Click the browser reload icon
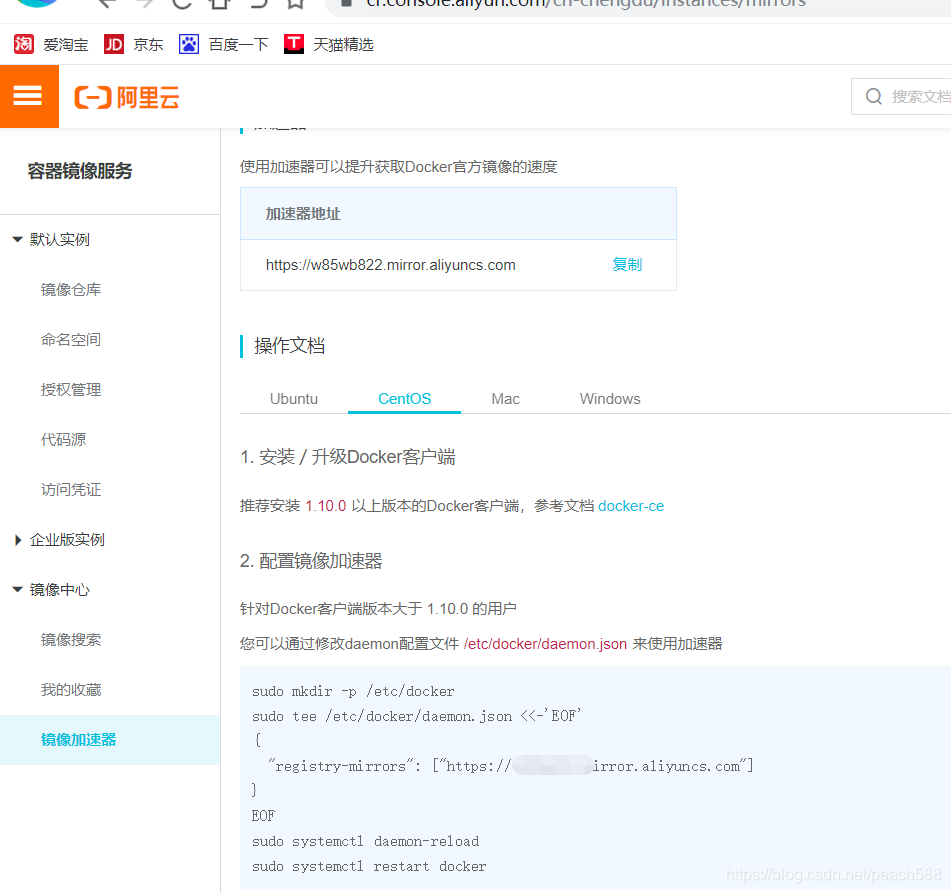951x893 pixels. 181,3
